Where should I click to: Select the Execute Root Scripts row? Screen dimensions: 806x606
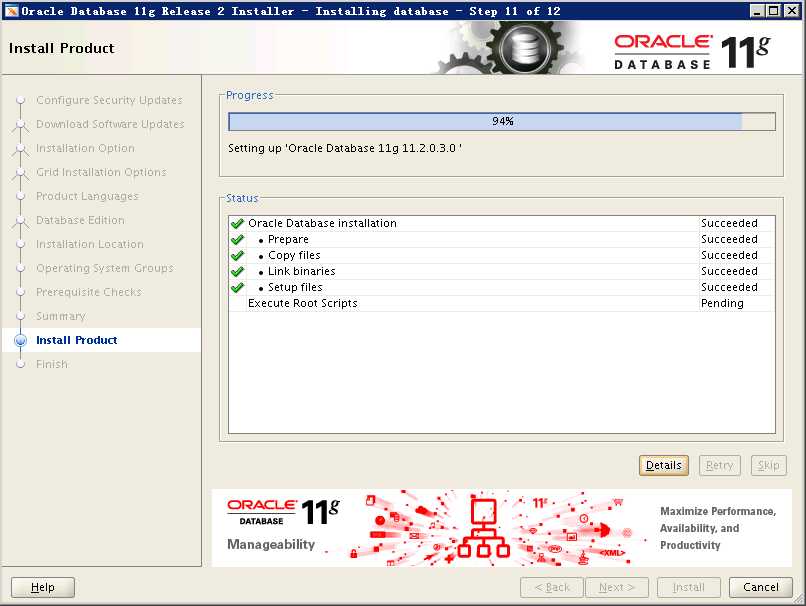coord(502,303)
